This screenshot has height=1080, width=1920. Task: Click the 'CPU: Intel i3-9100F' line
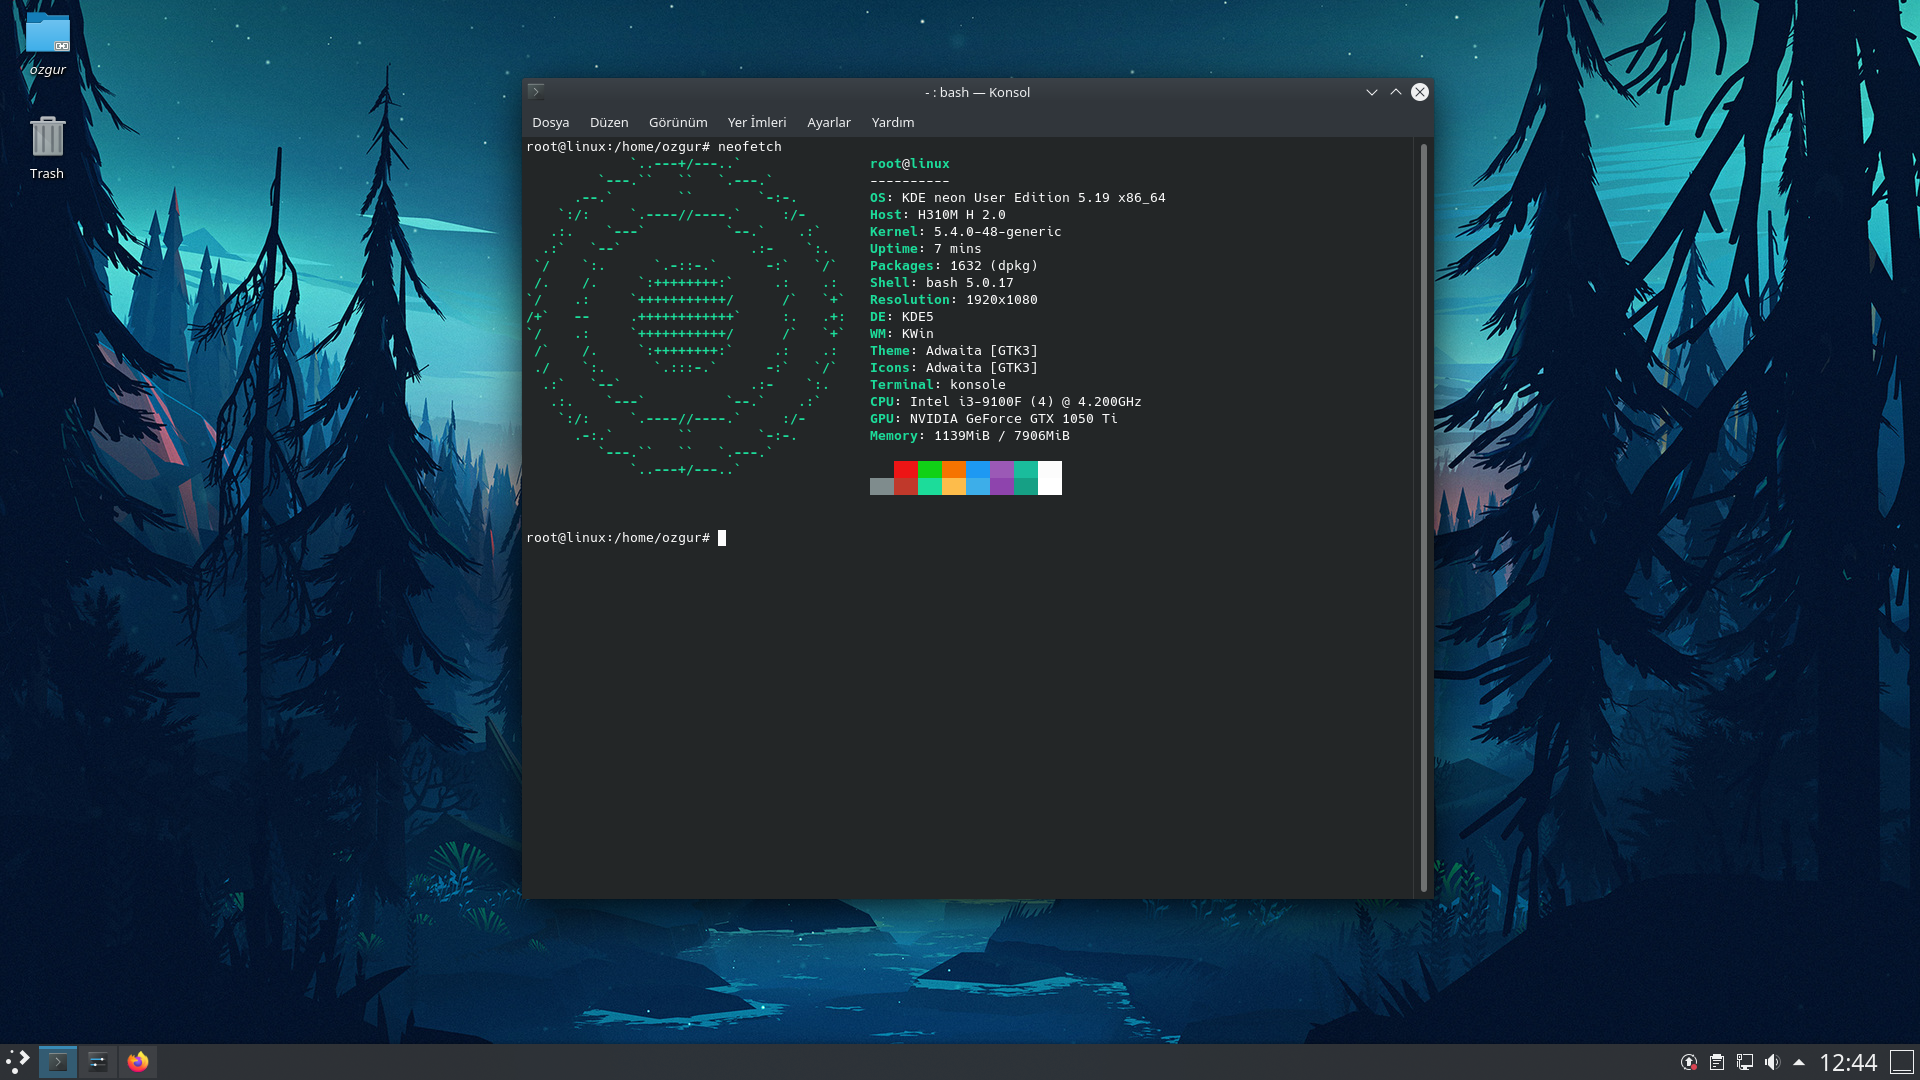1006,402
